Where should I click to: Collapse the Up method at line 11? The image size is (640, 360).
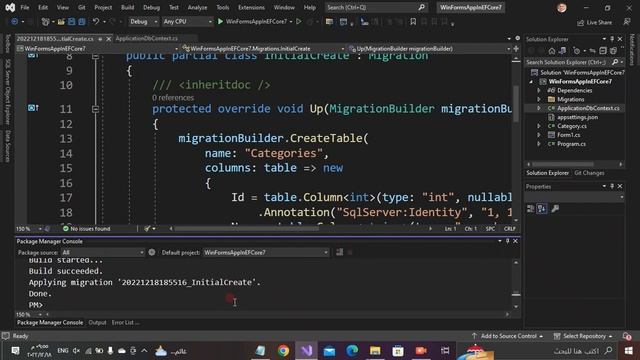point(95,109)
